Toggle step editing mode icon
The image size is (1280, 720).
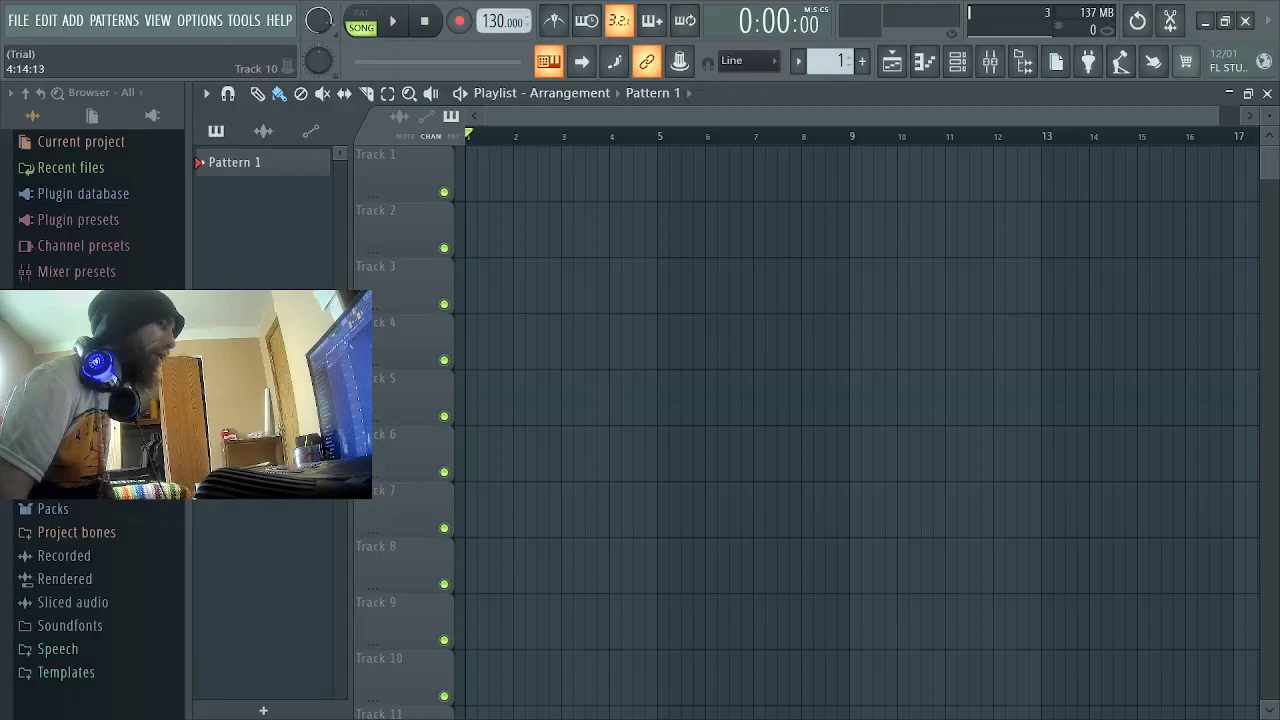coord(614,62)
